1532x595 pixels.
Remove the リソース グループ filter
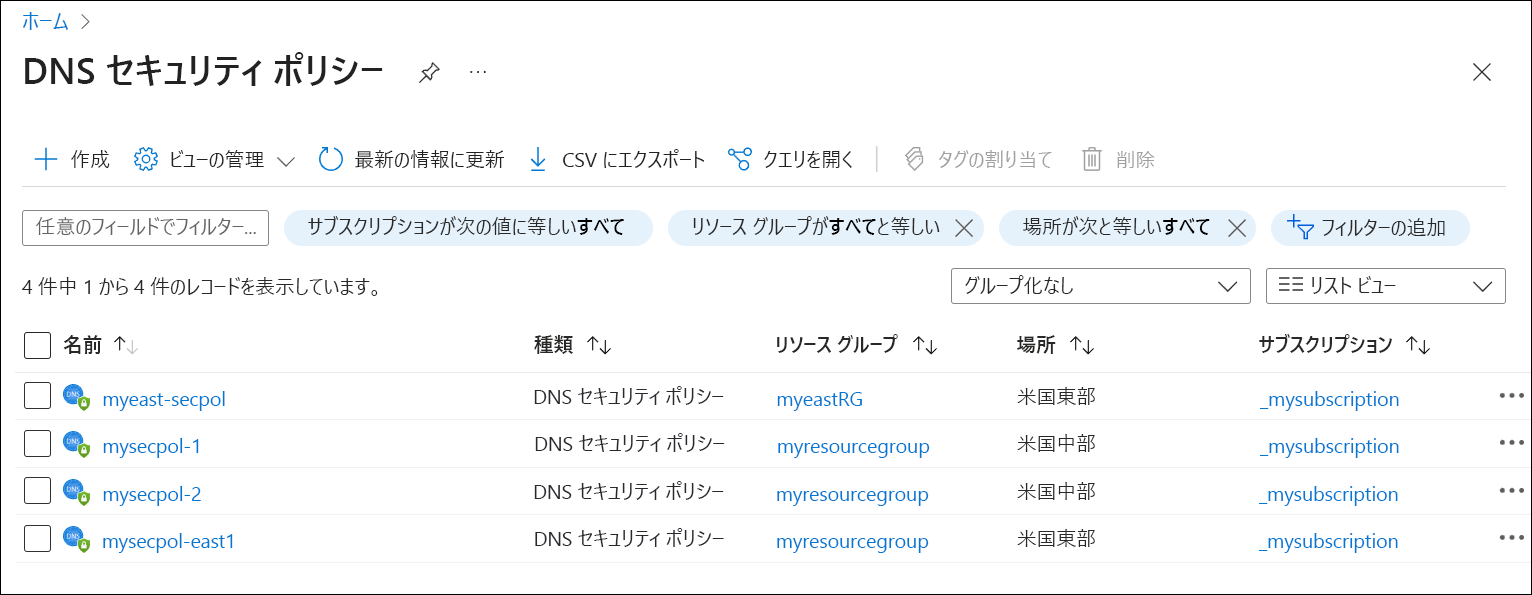(x=964, y=228)
